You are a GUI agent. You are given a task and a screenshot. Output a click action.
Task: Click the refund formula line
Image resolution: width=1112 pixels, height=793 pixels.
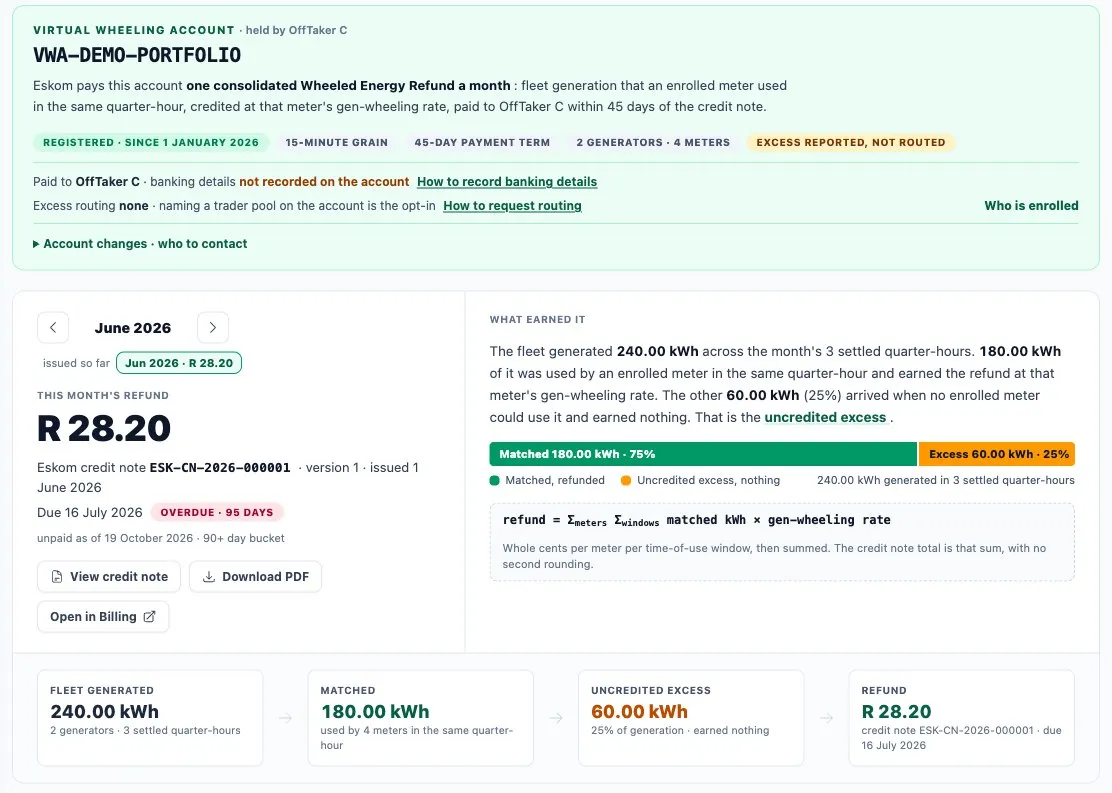696,521
